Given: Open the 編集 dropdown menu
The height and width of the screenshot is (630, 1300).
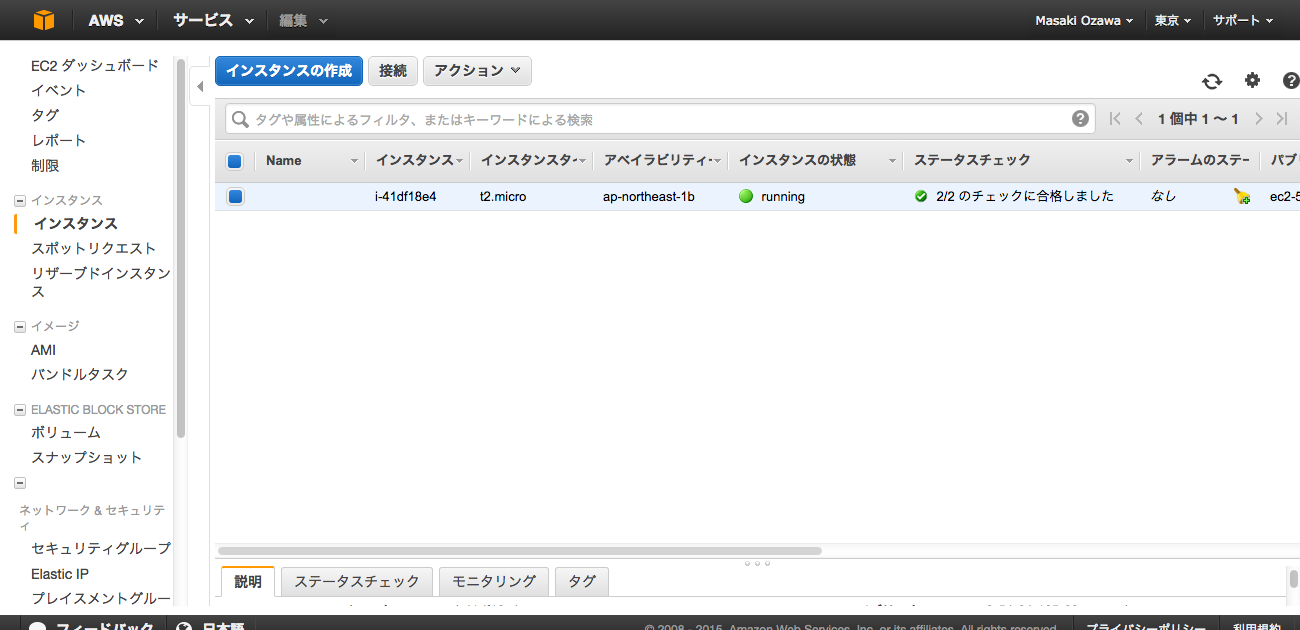Looking at the screenshot, I should tap(304, 20).
